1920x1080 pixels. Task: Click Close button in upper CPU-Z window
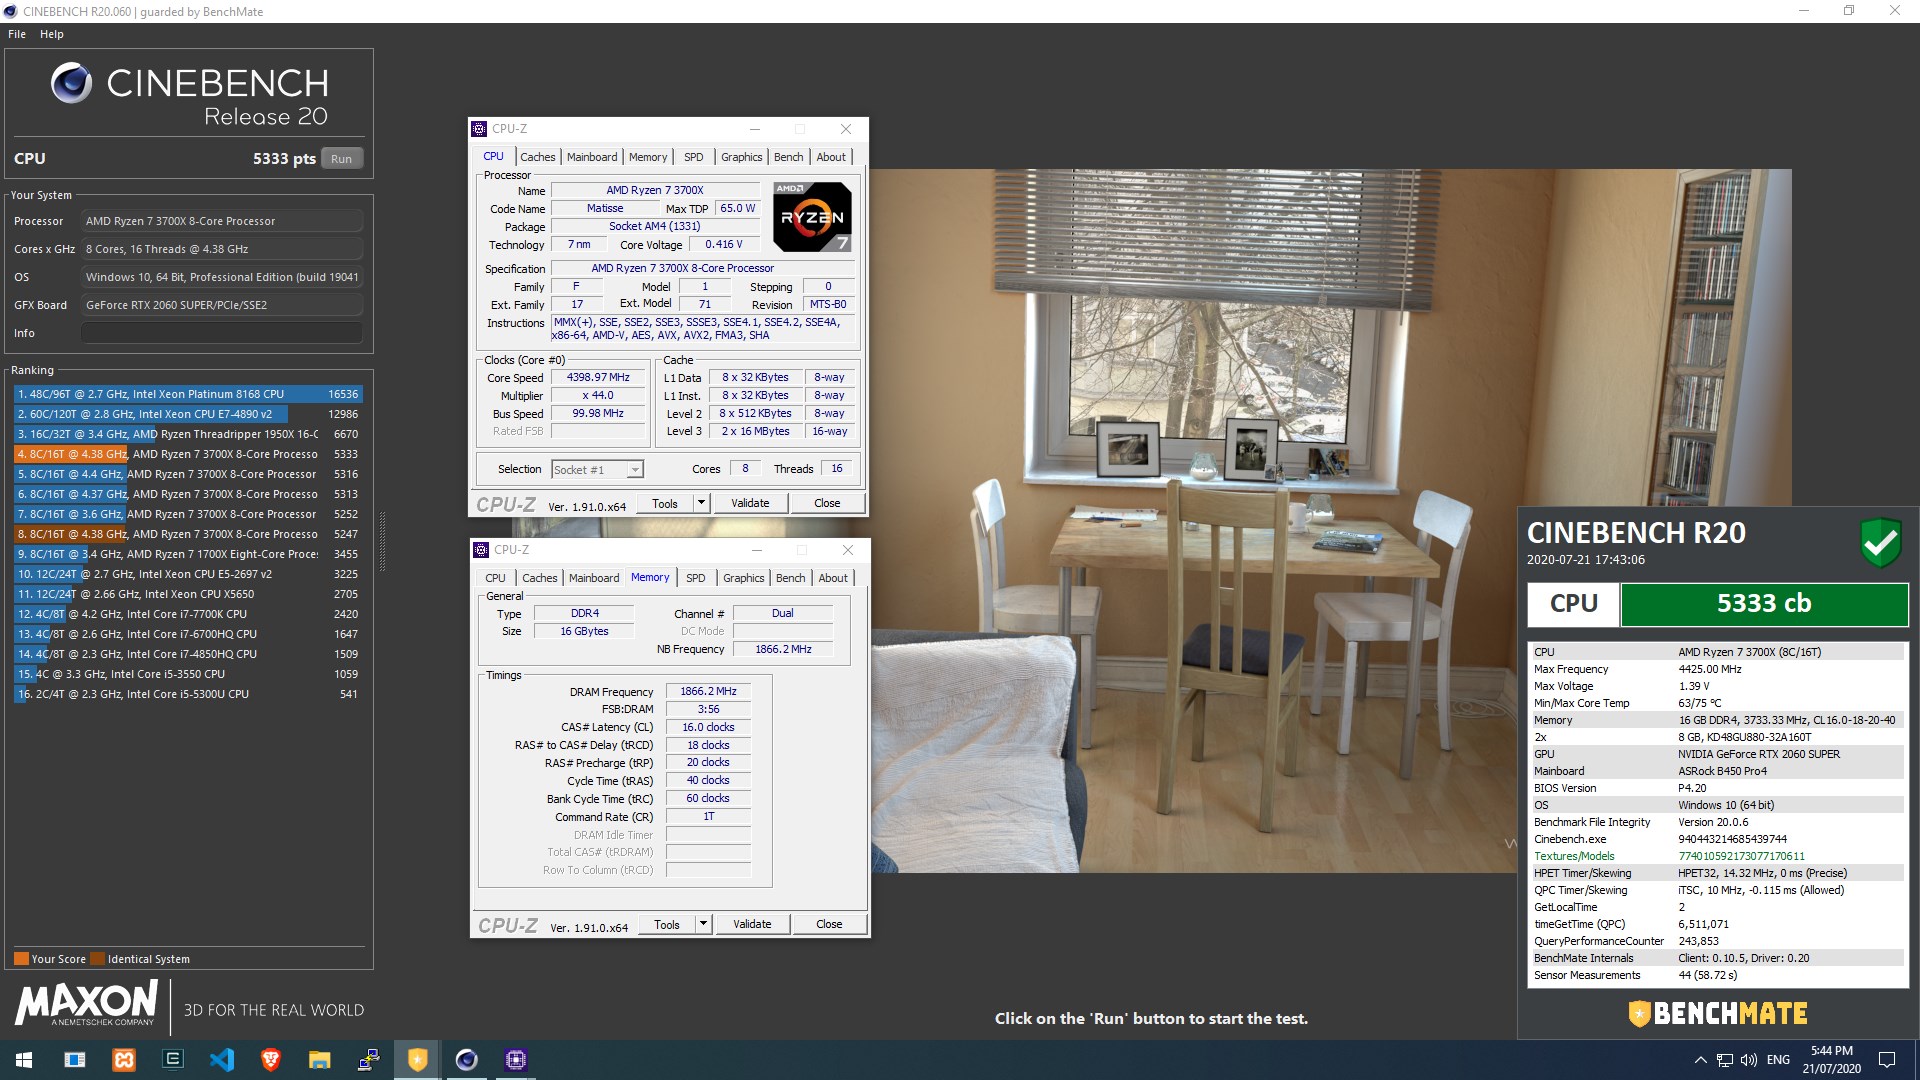coord(827,503)
